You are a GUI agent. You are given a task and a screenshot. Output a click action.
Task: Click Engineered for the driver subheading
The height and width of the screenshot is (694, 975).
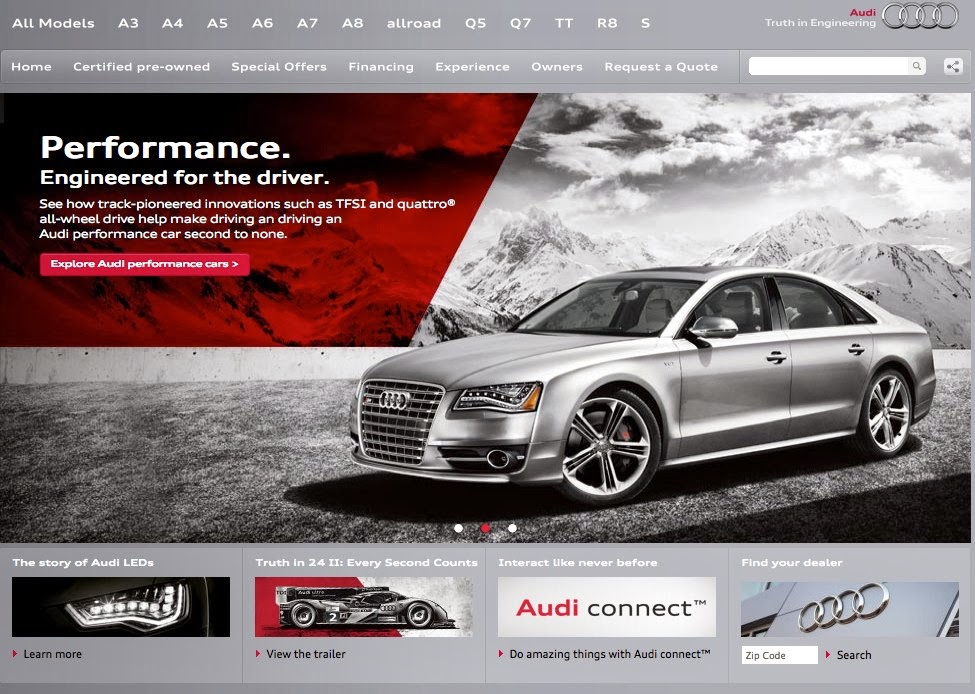185,177
